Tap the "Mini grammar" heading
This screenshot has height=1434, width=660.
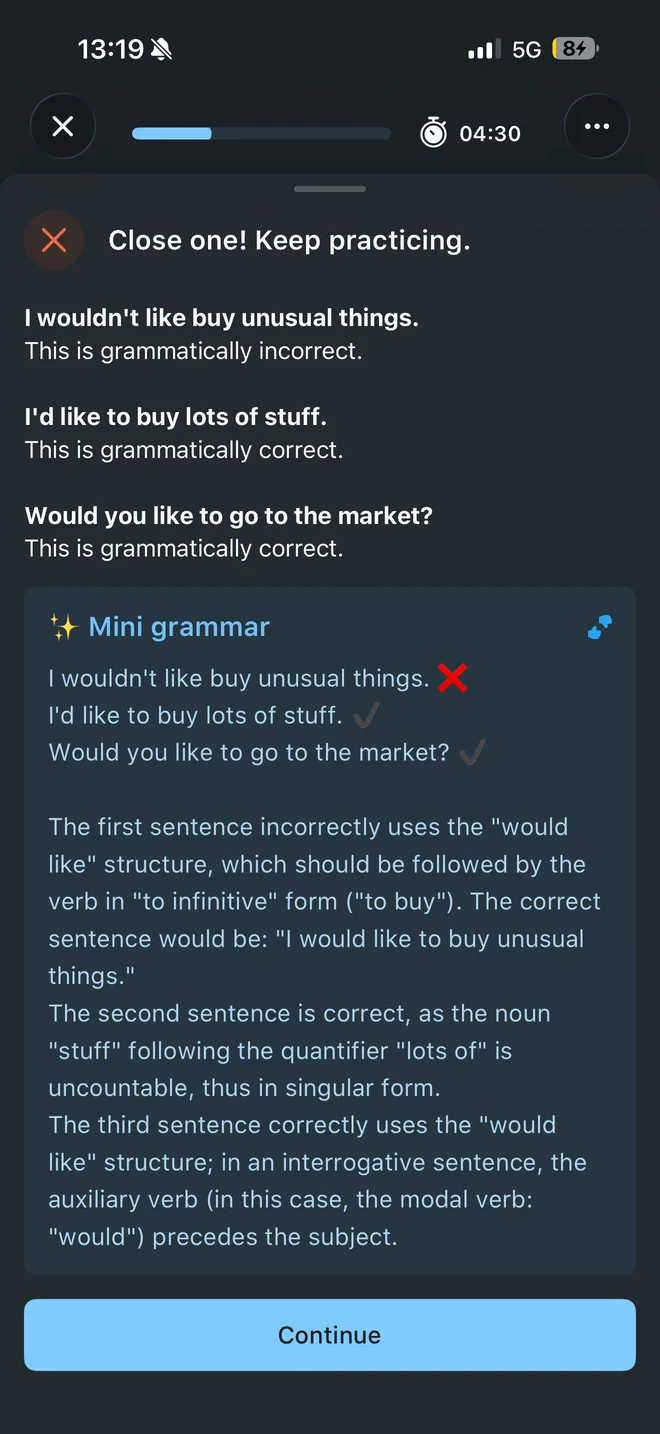(x=179, y=627)
